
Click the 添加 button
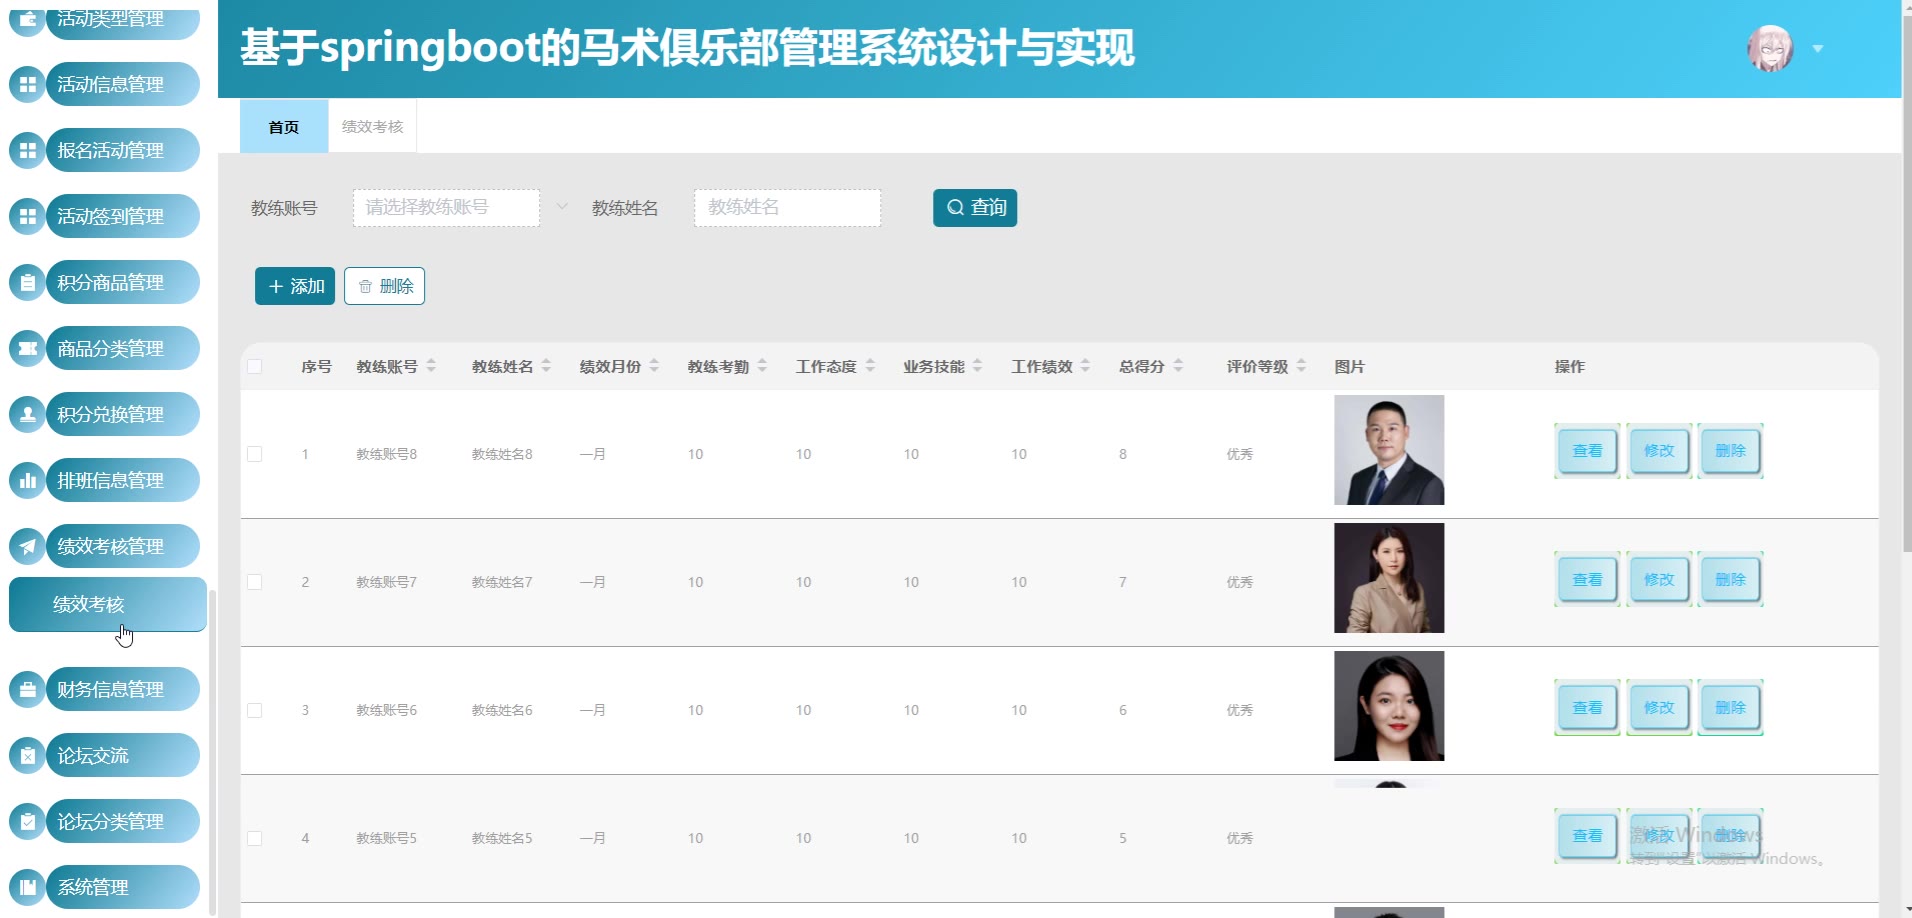(295, 286)
